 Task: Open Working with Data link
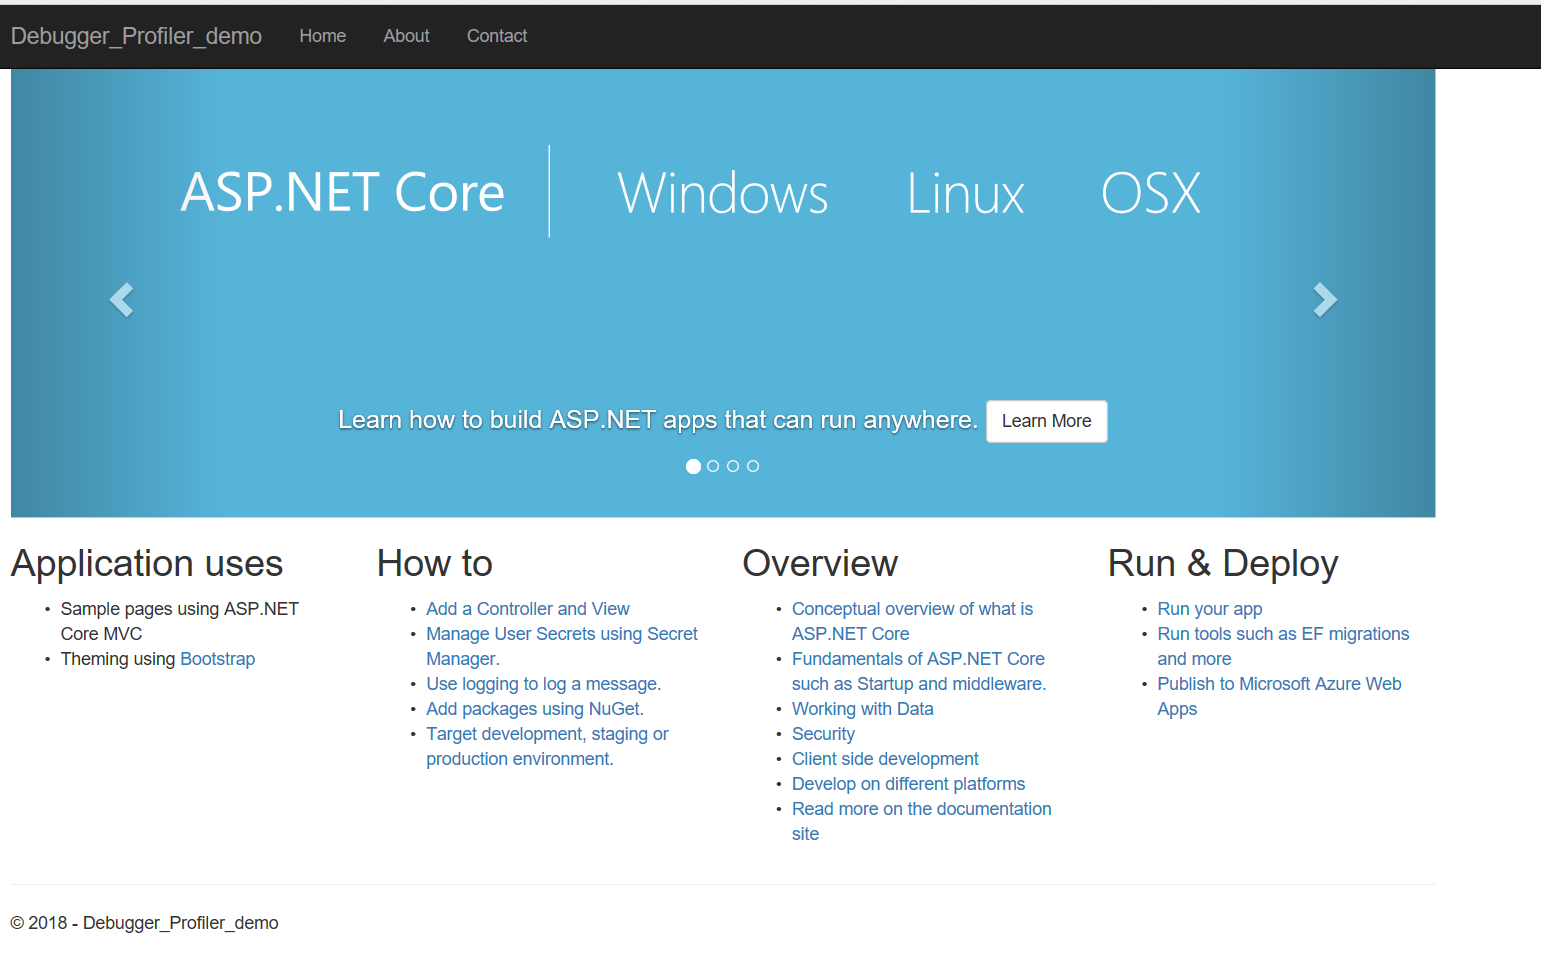[862, 709]
